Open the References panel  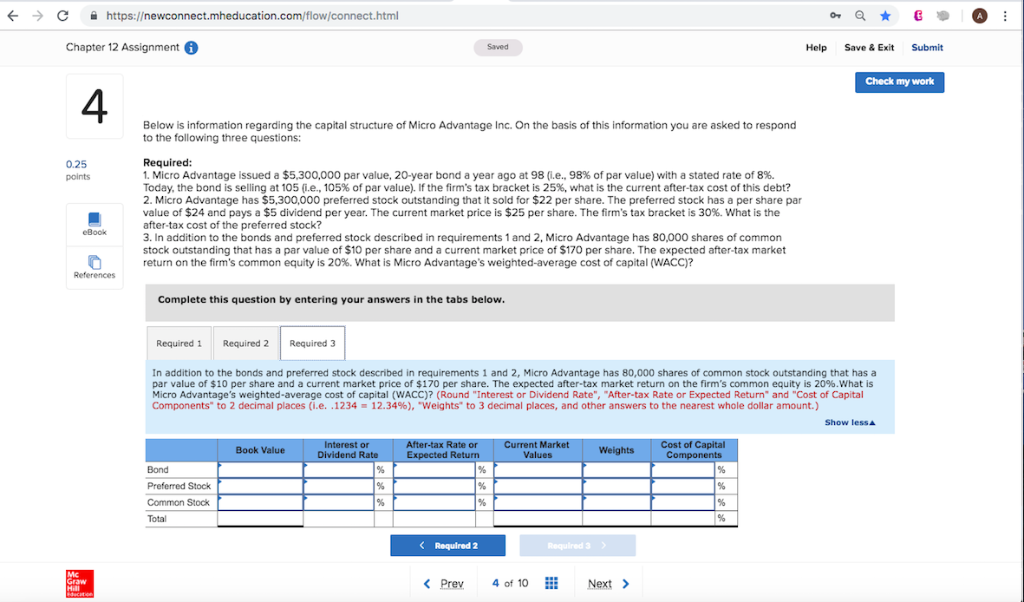point(93,263)
